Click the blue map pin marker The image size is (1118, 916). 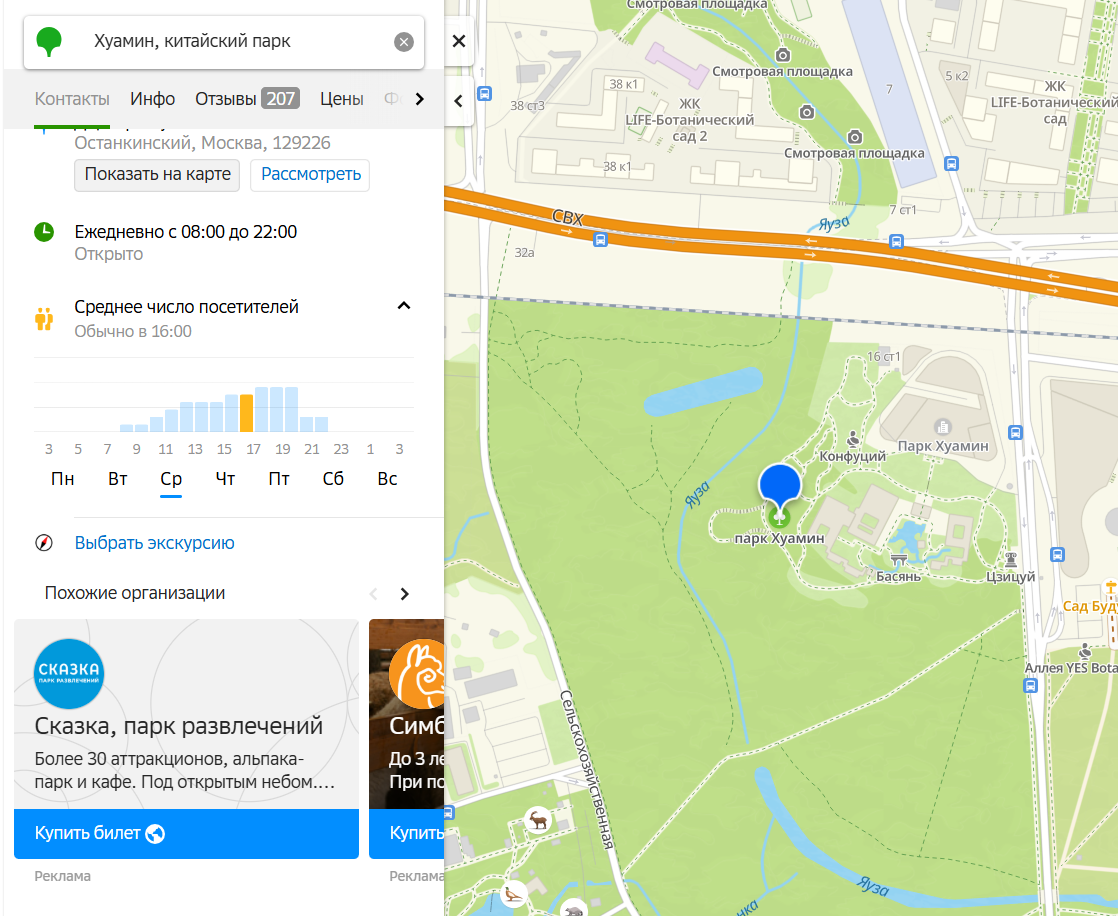click(780, 484)
